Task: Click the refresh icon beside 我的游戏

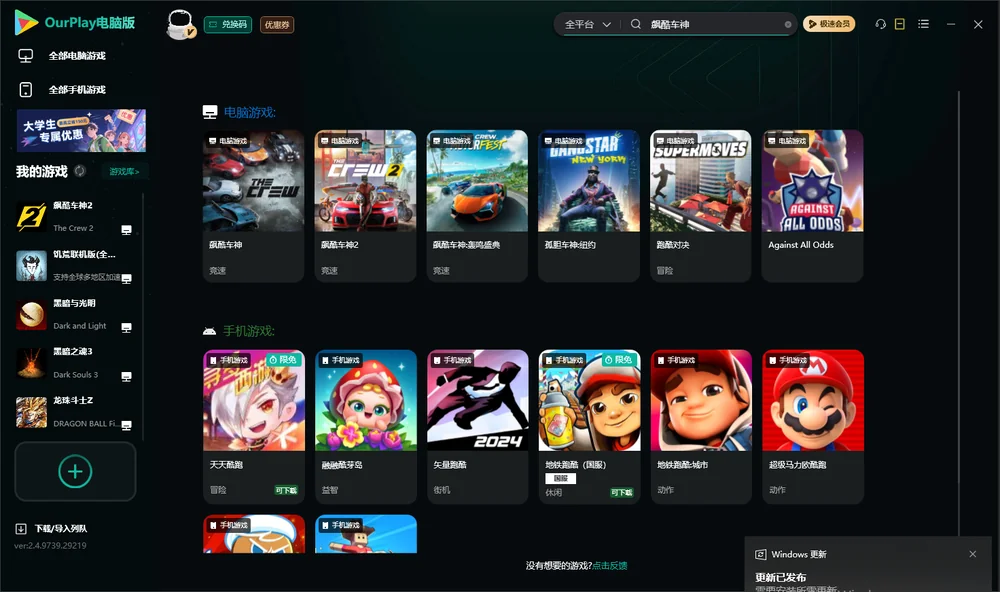Action: click(x=80, y=171)
